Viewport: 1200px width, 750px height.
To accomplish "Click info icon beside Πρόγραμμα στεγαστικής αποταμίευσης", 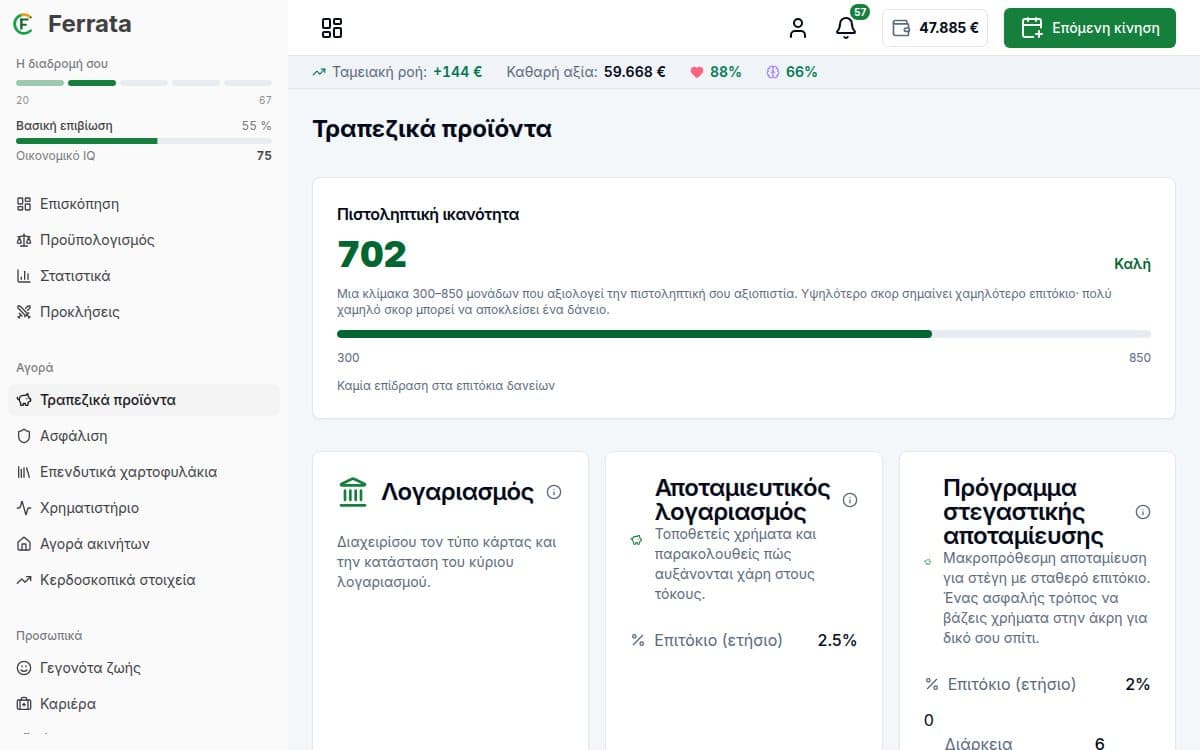I will tap(1143, 512).
